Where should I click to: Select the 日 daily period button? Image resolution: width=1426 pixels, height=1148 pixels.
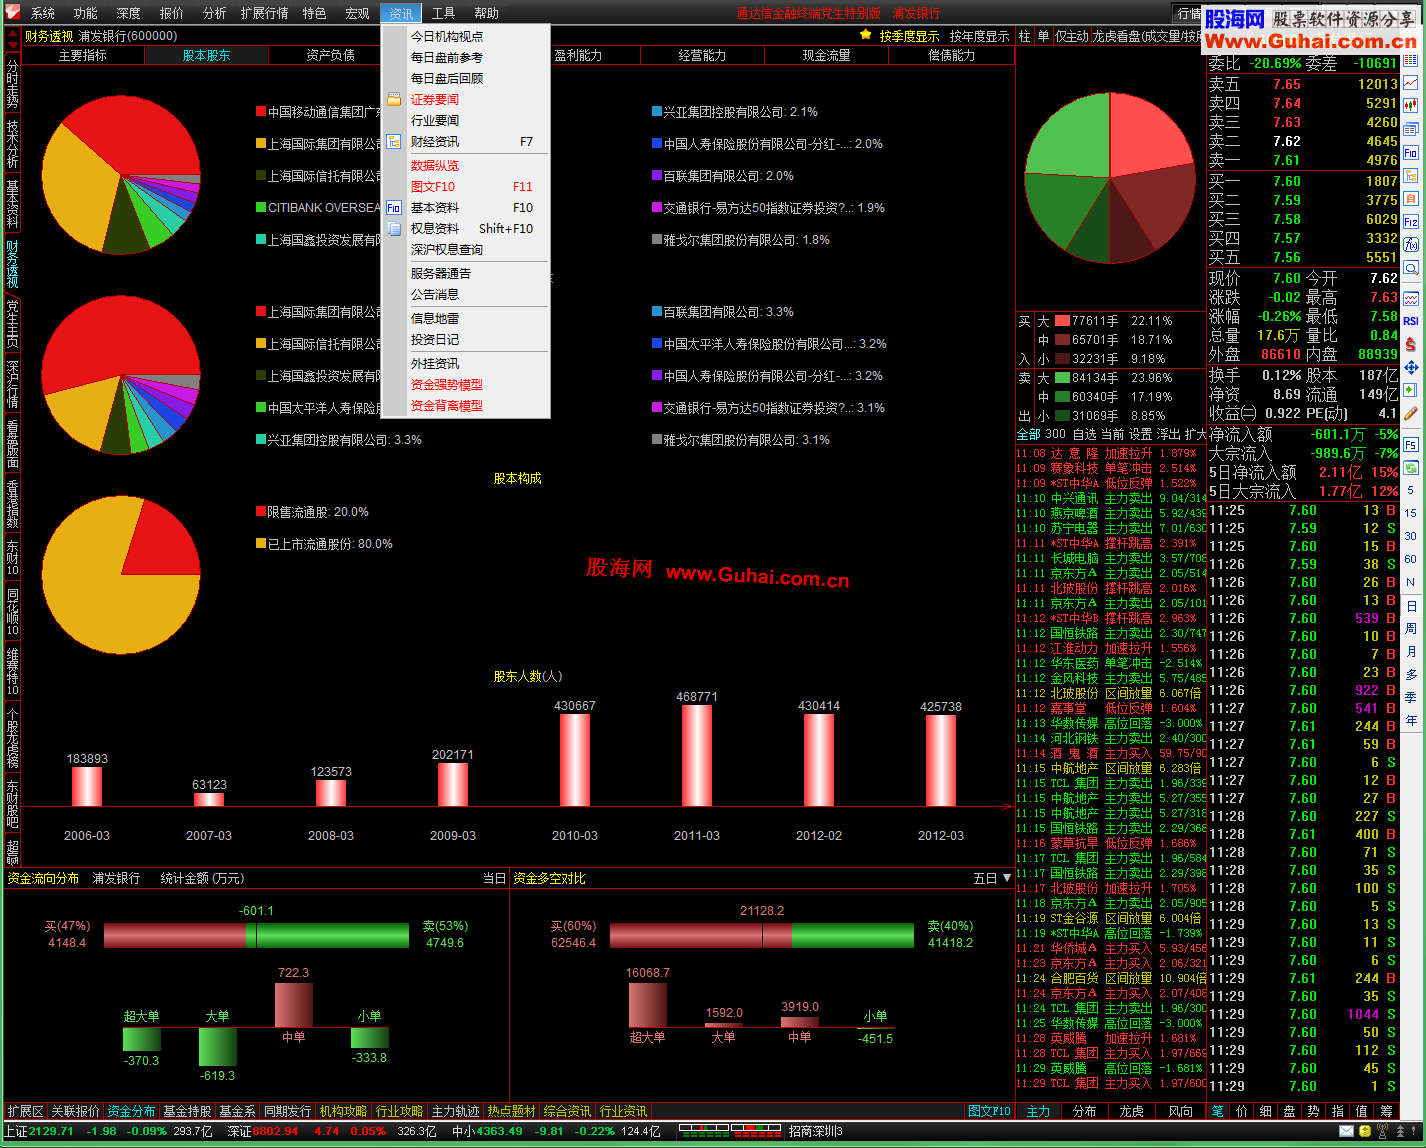(x=1411, y=606)
